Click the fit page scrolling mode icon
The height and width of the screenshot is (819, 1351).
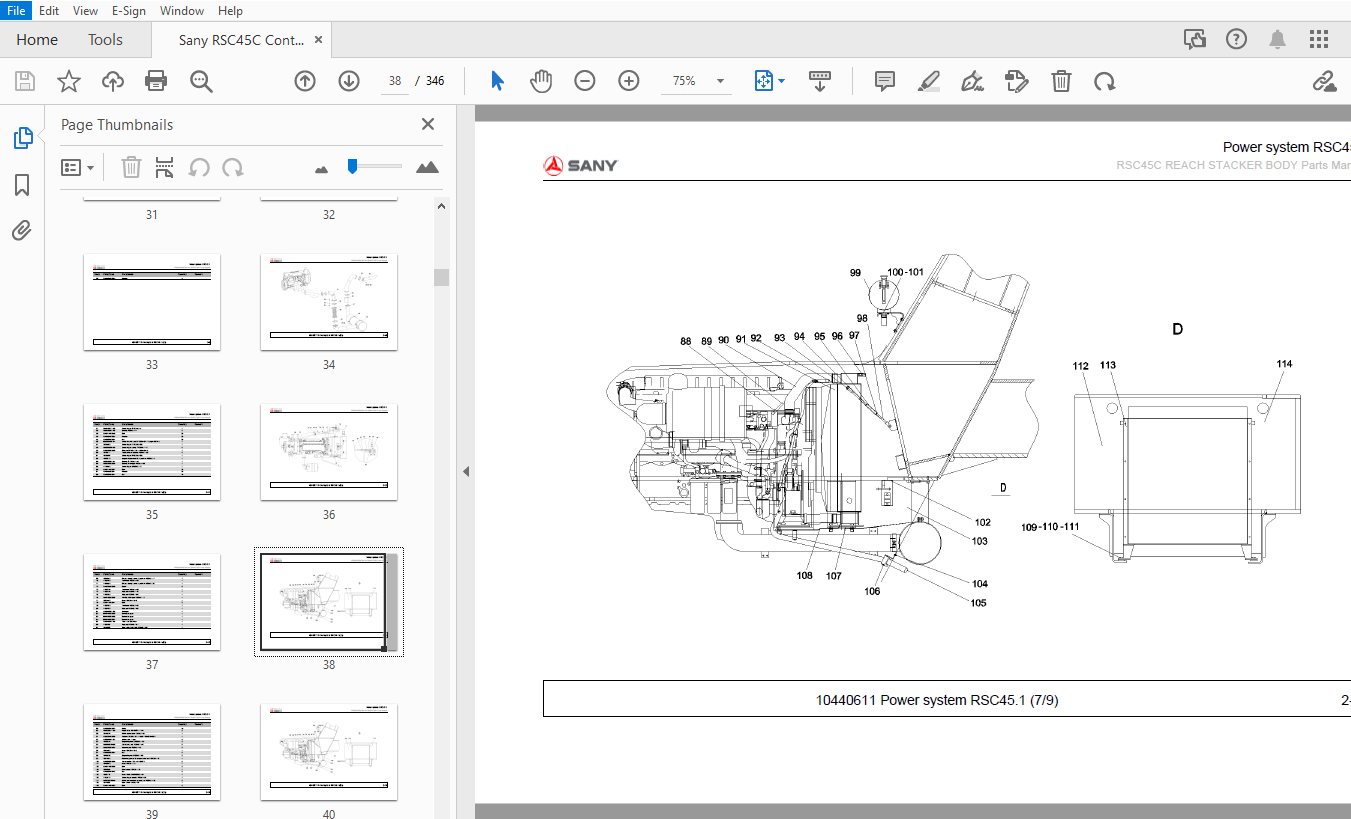pos(763,81)
